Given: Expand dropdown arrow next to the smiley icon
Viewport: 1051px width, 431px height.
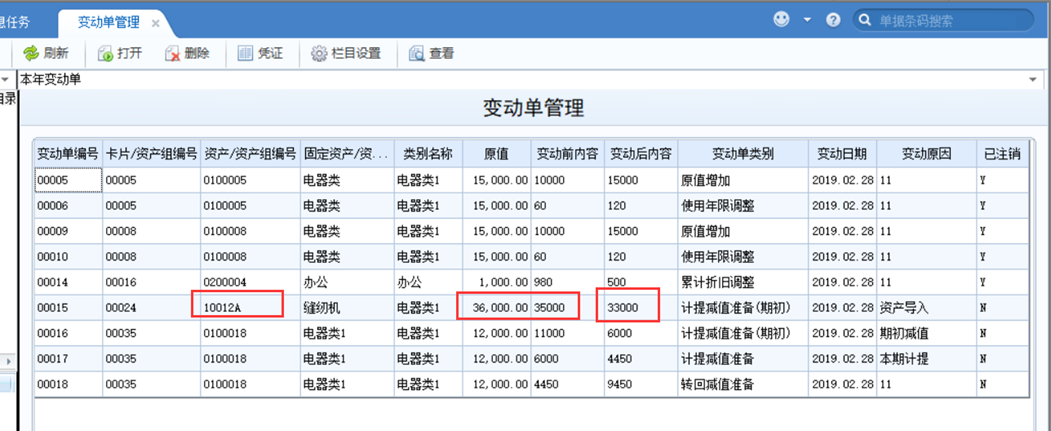Looking at the screenshot, I should (x=807, y=20).
